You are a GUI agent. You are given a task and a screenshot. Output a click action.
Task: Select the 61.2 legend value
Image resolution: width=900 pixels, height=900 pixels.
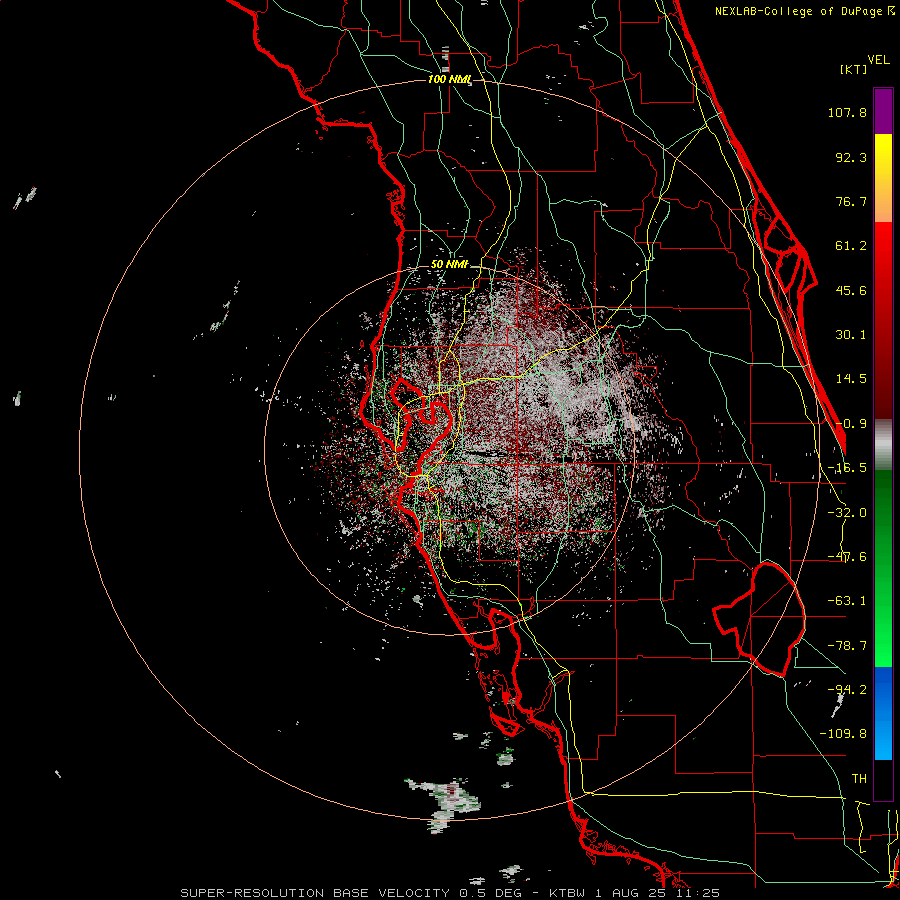tap(851, 246)
